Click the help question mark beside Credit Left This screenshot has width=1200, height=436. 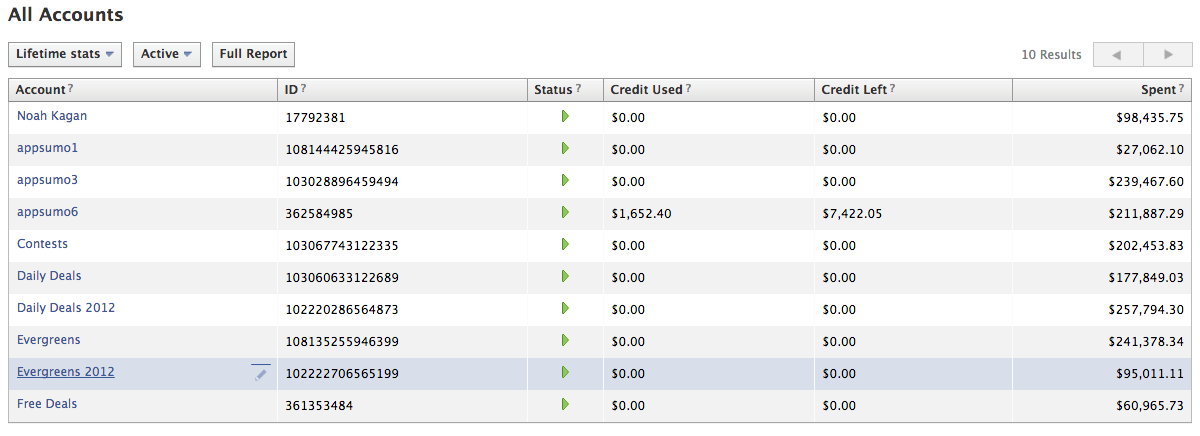(x=892, y=89)
